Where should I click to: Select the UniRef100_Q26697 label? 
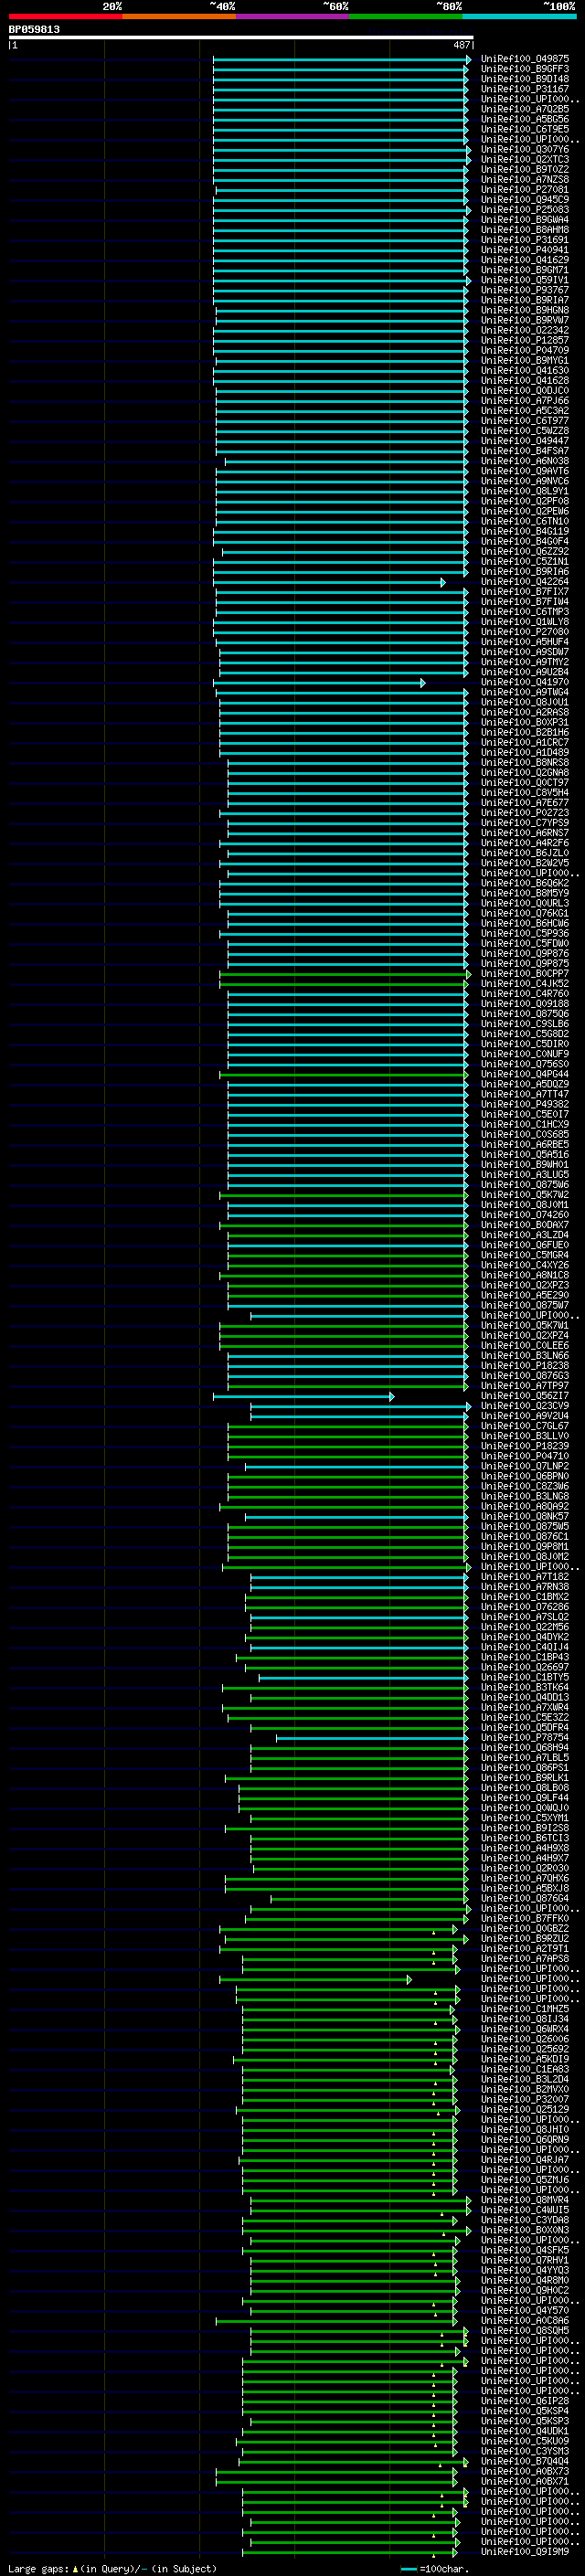[525, 1667]
